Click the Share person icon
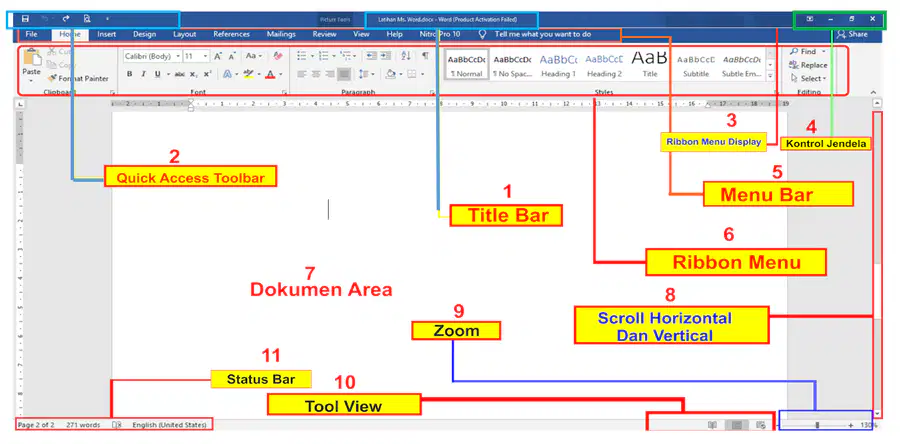 [x=841, y=34]
